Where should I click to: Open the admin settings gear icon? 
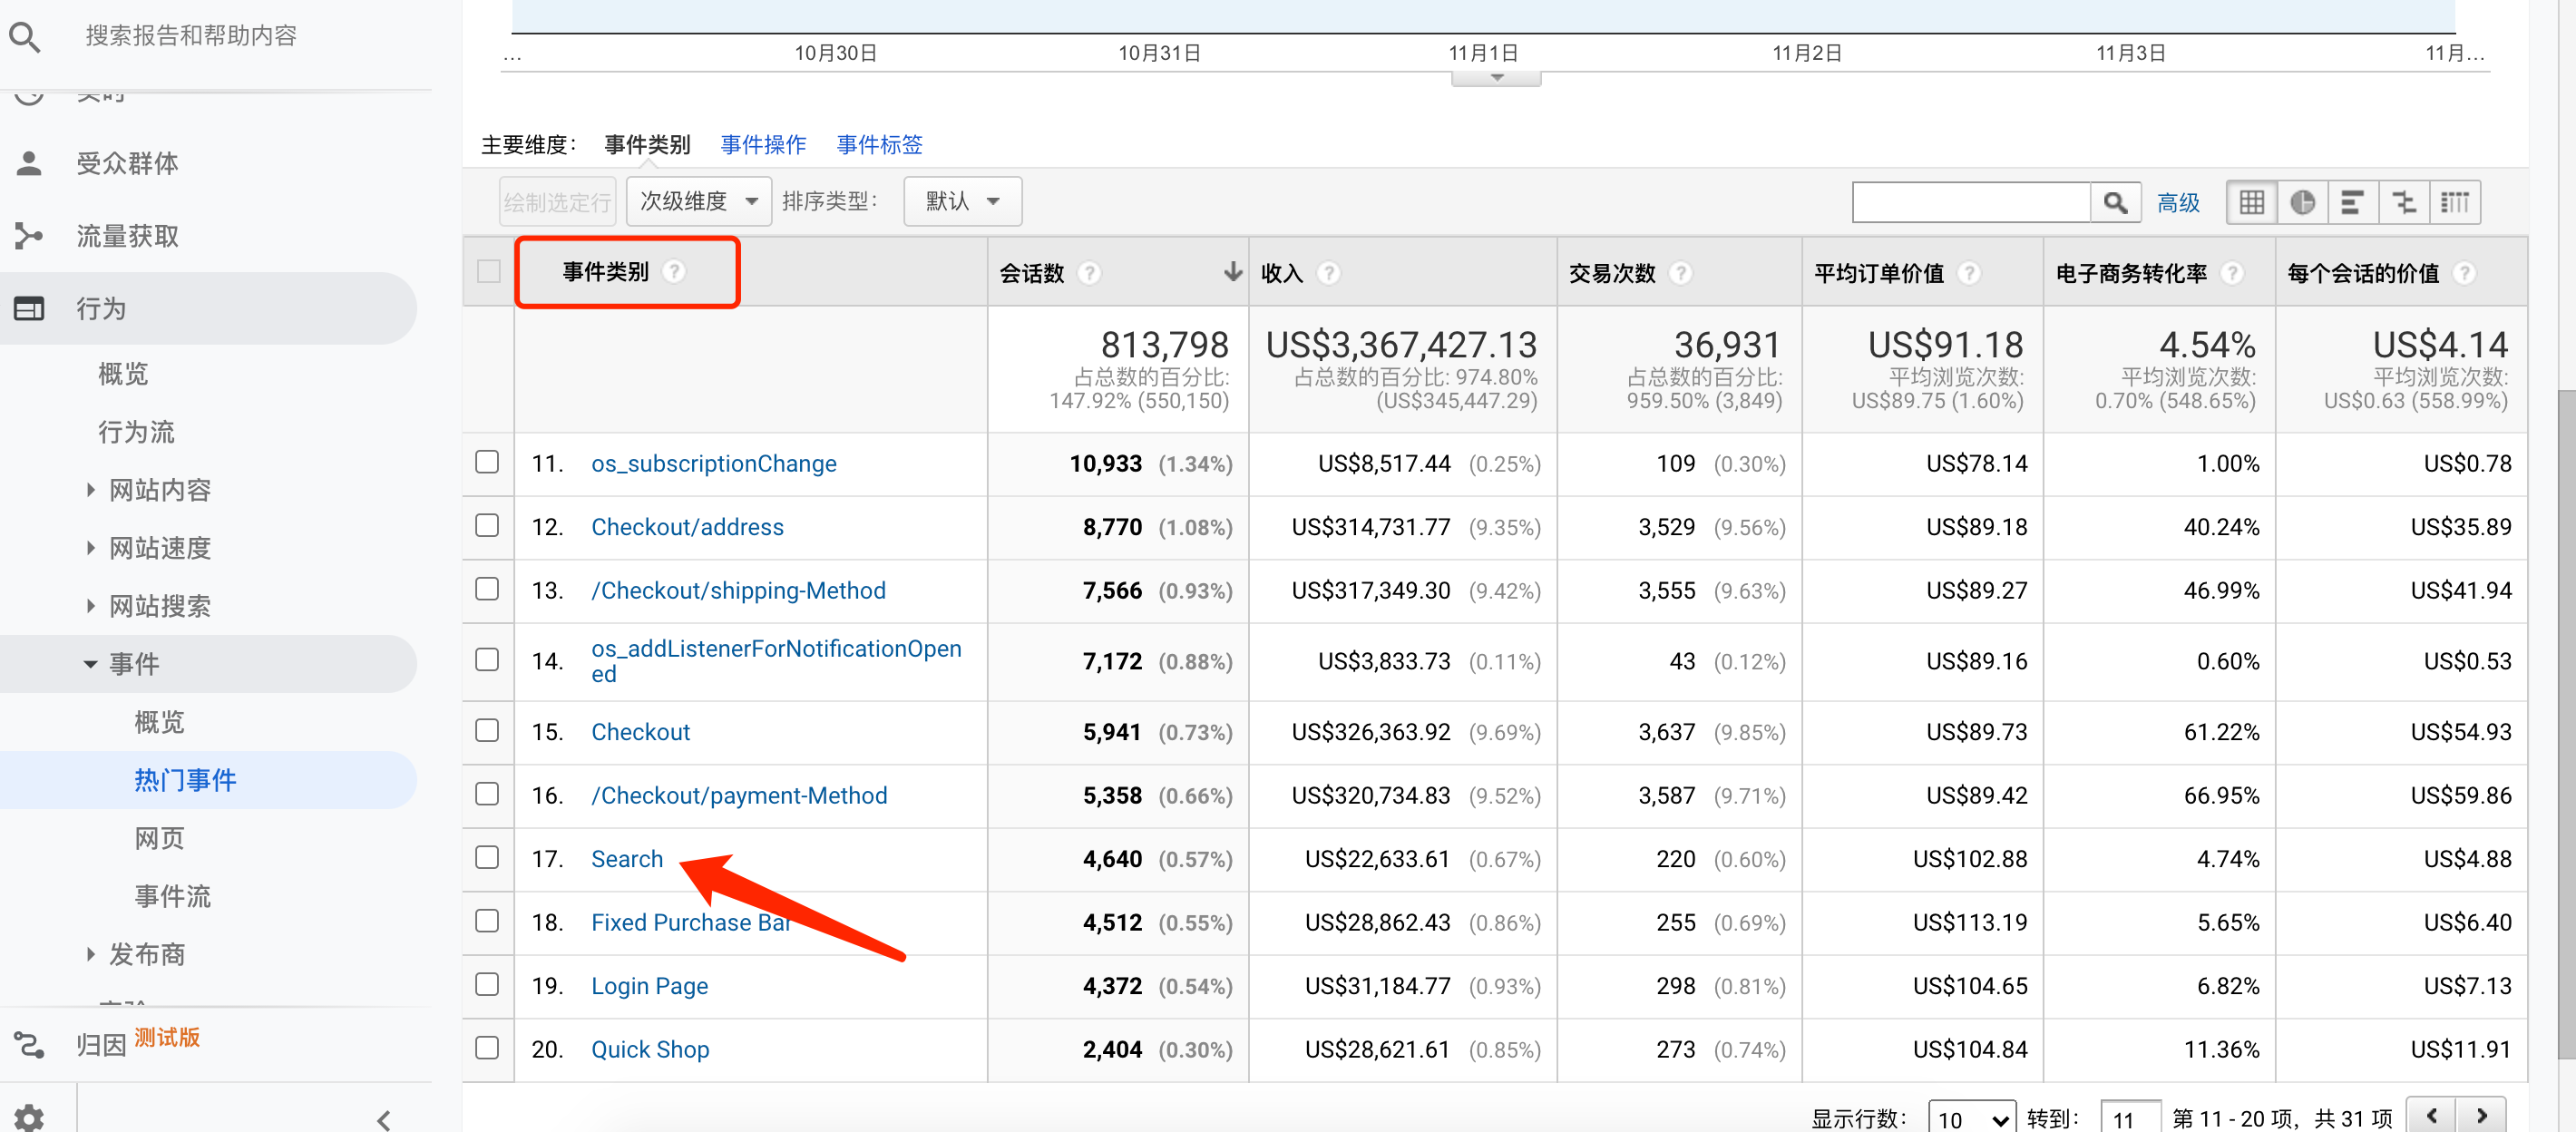click(29, 1117)
